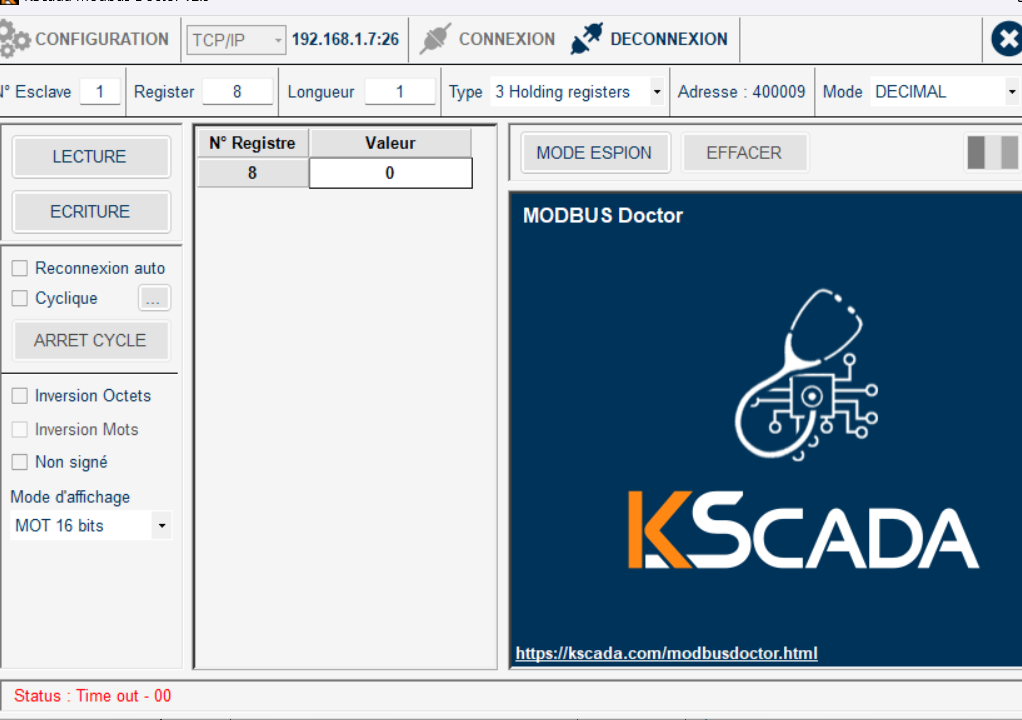Viewport: 1022px width, 720px height.
Task: Click the DECONNEXION toolbar label
Action: point(669,39)
